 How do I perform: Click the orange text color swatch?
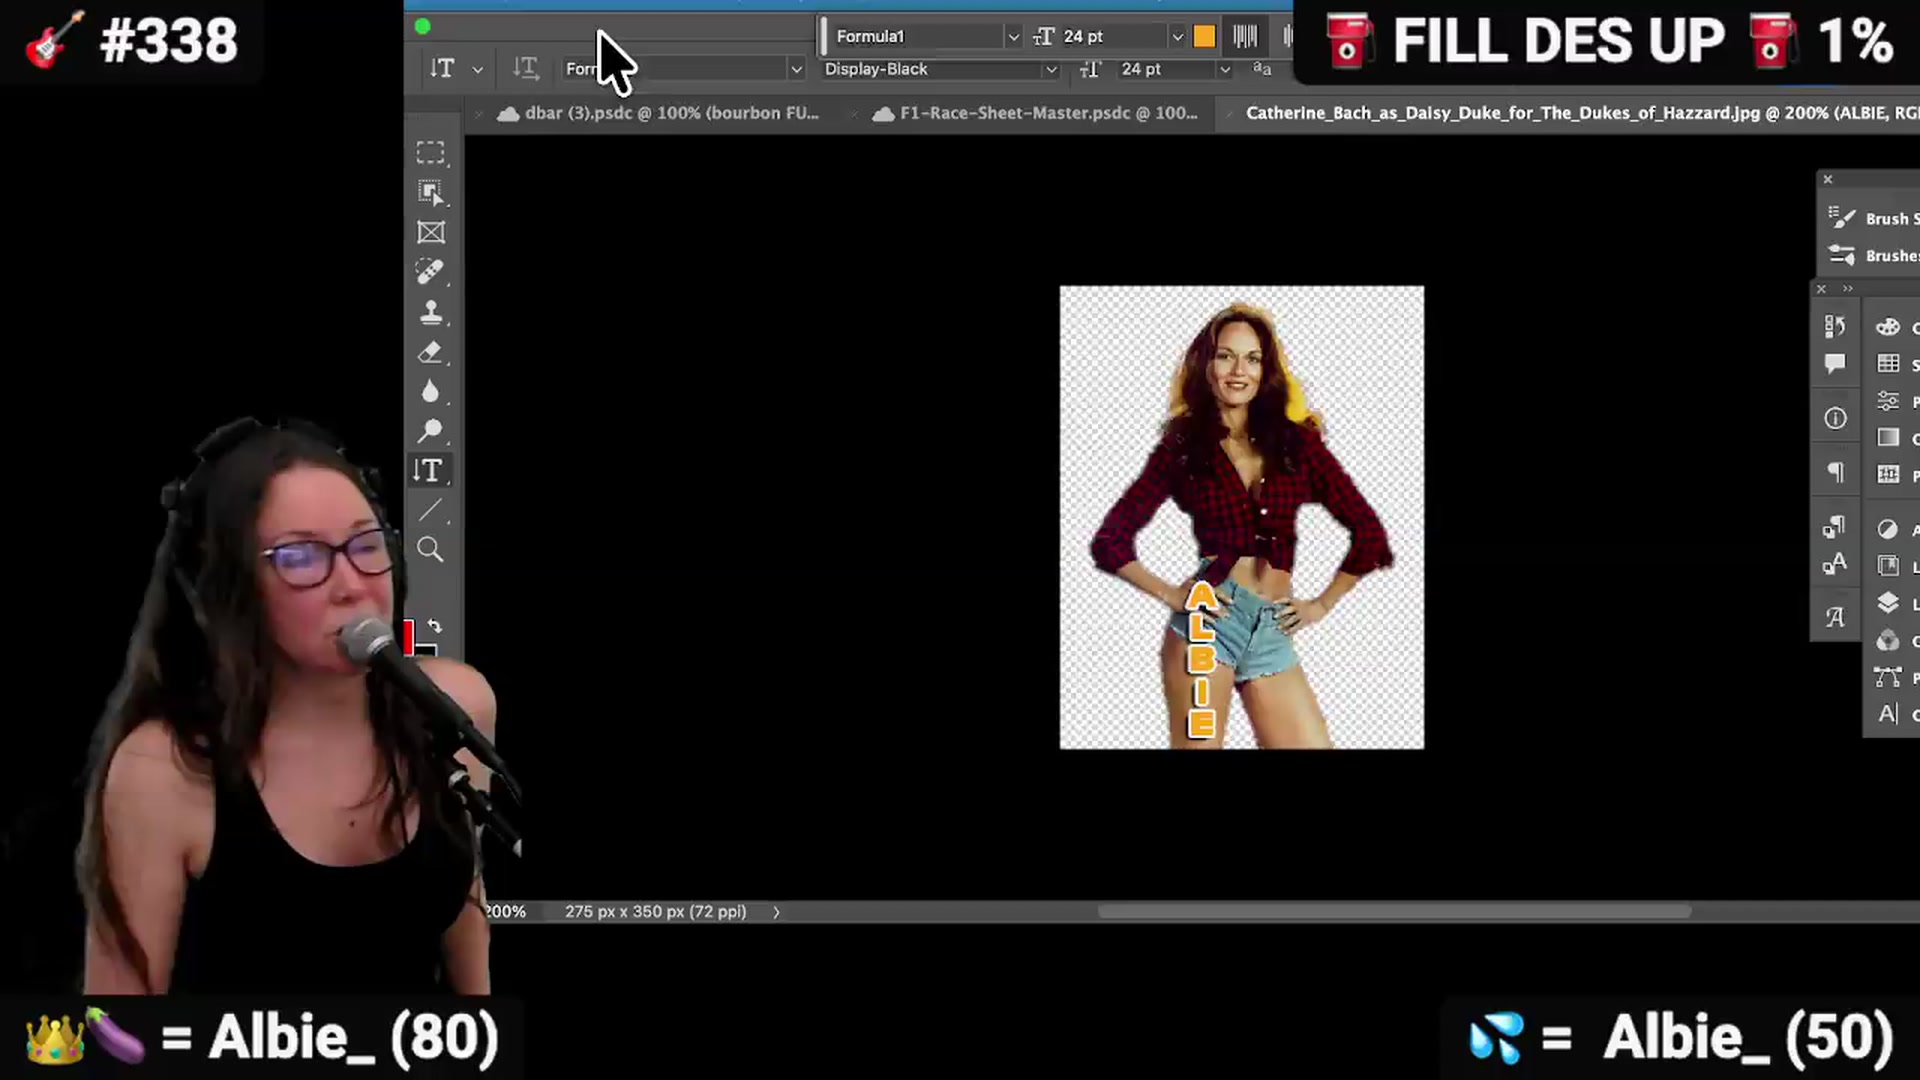1204,37
